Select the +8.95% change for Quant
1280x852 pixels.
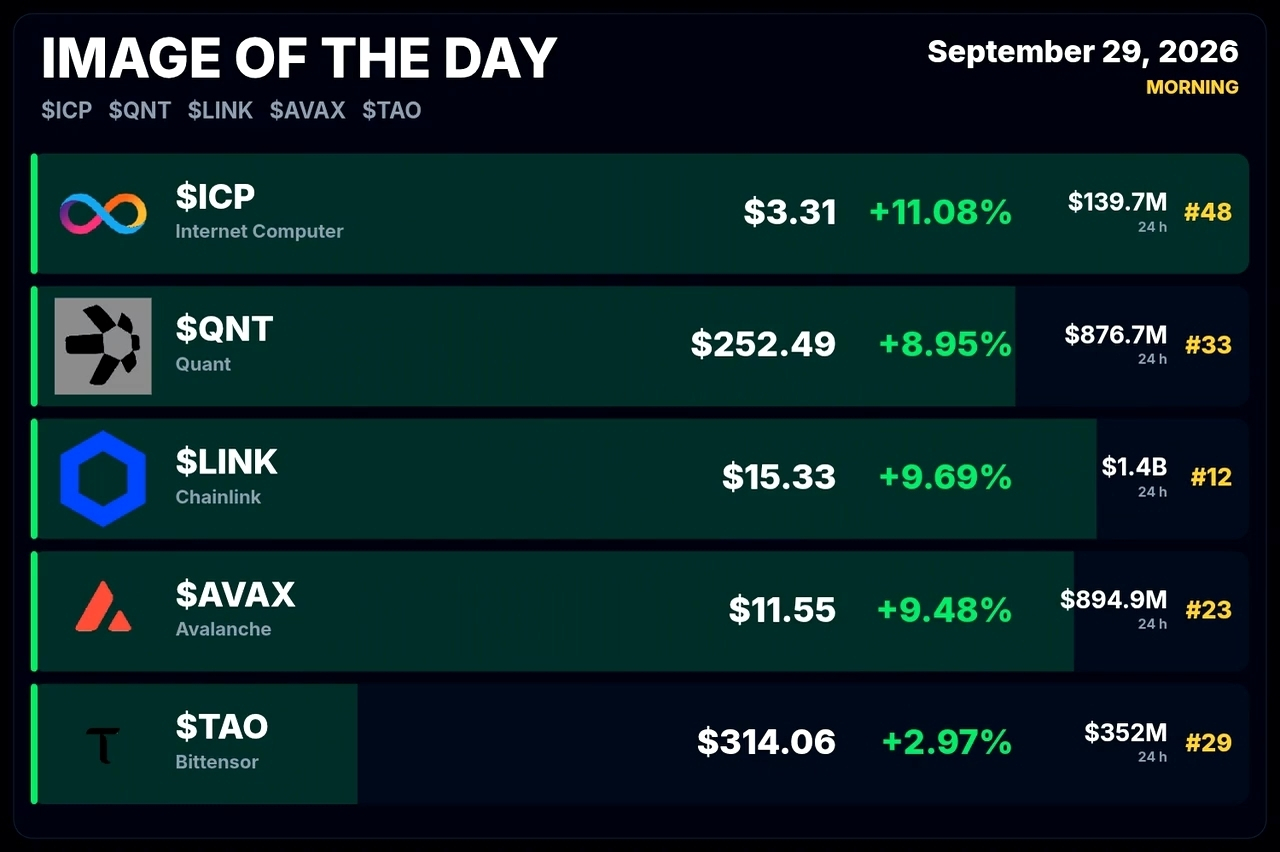[945, 345]
